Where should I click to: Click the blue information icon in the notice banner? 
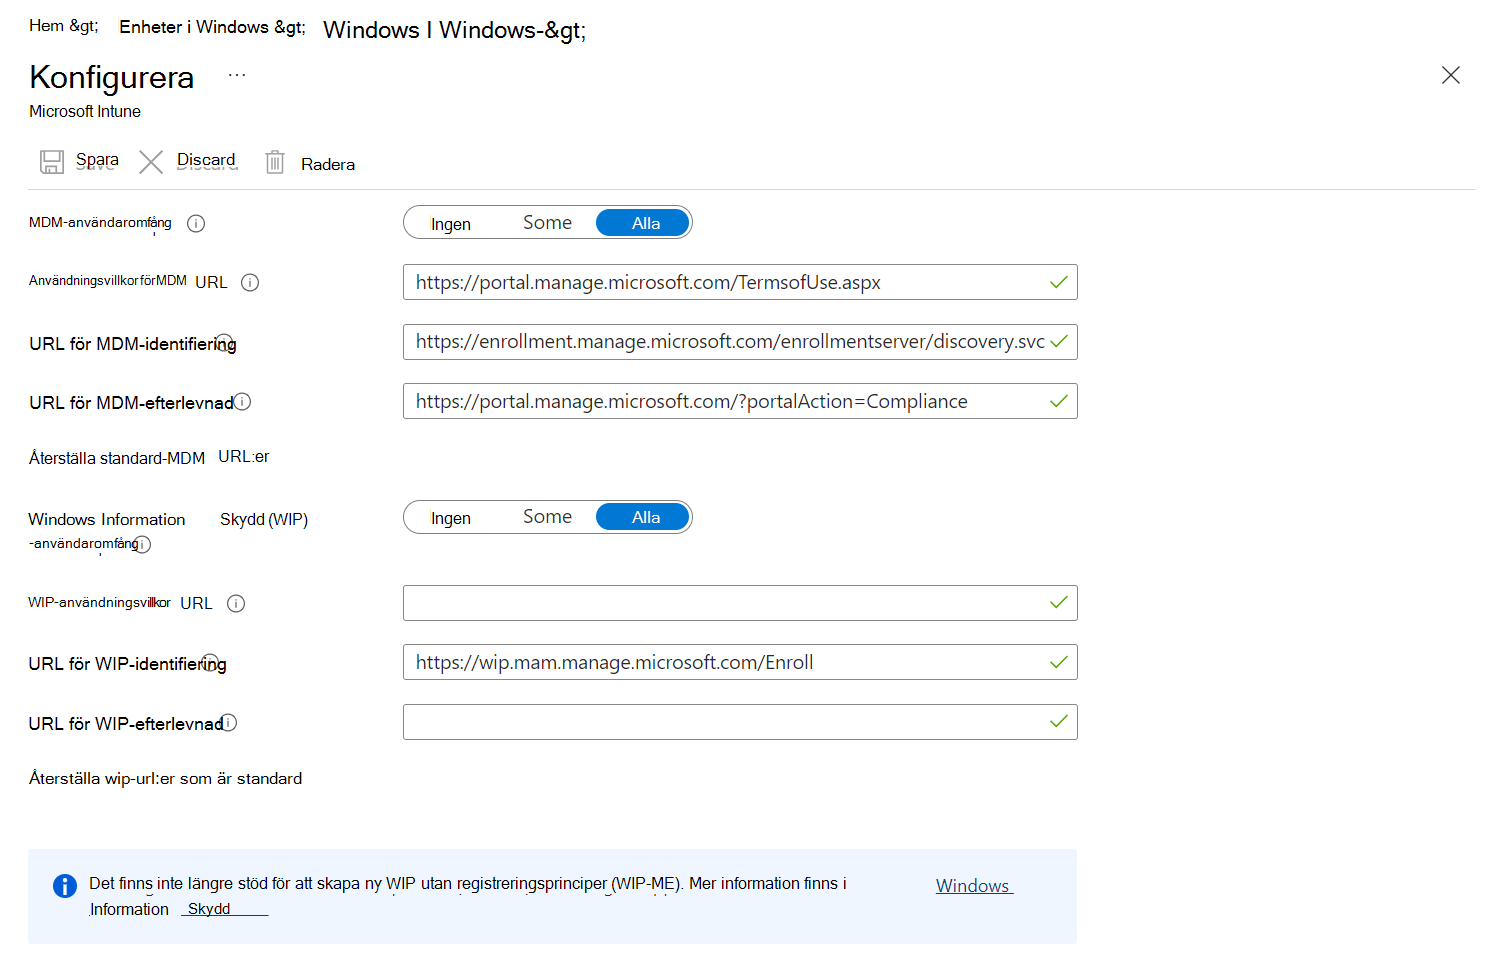click(64, 886)
